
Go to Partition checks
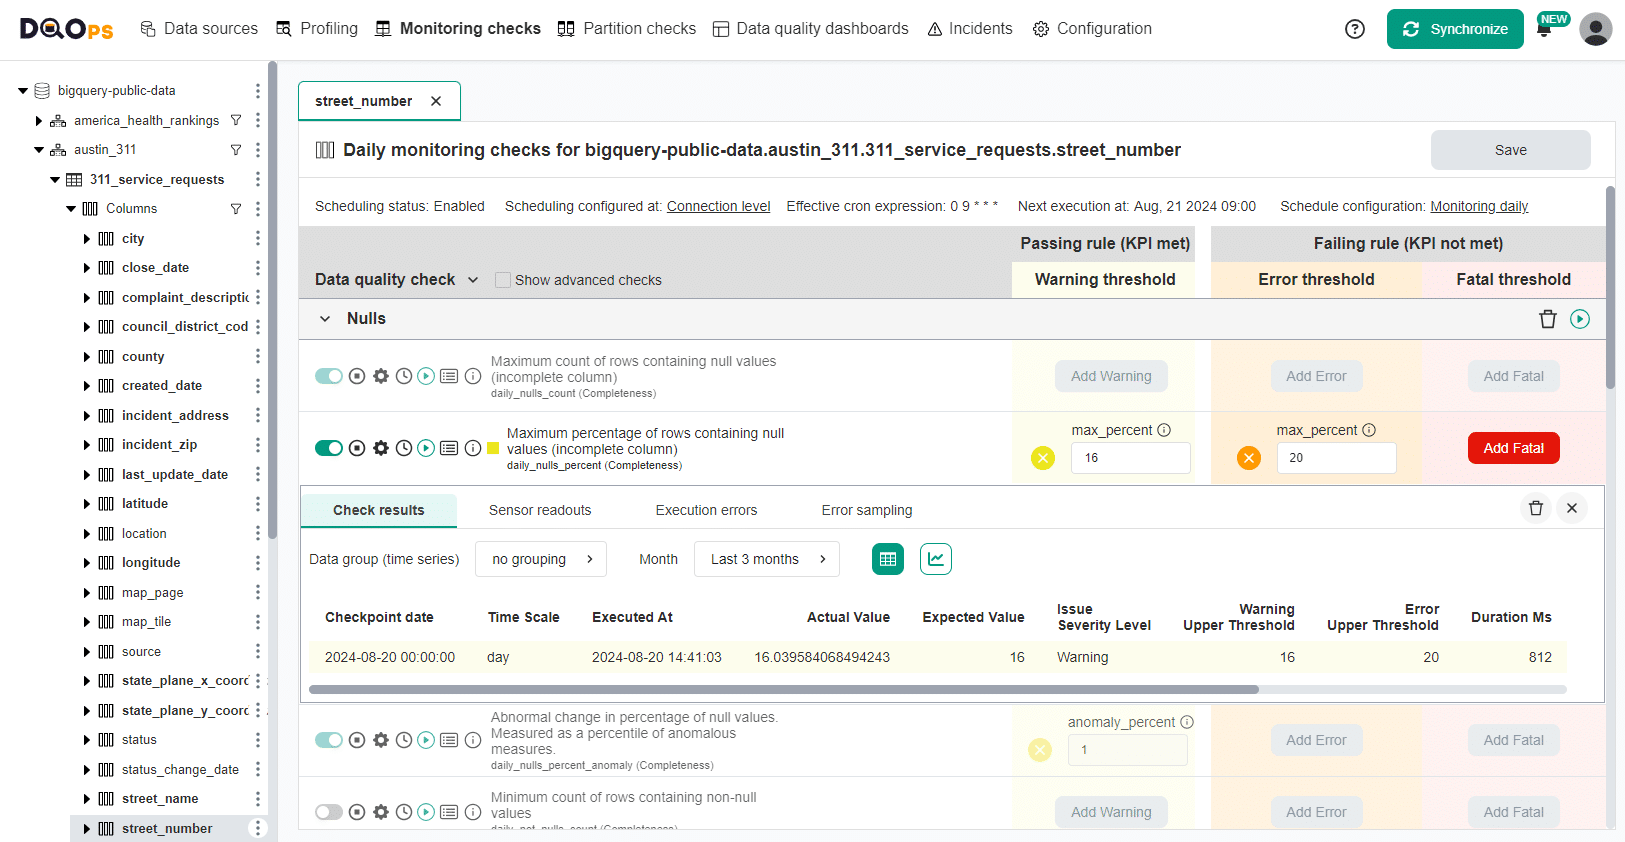tap(627, 29)
